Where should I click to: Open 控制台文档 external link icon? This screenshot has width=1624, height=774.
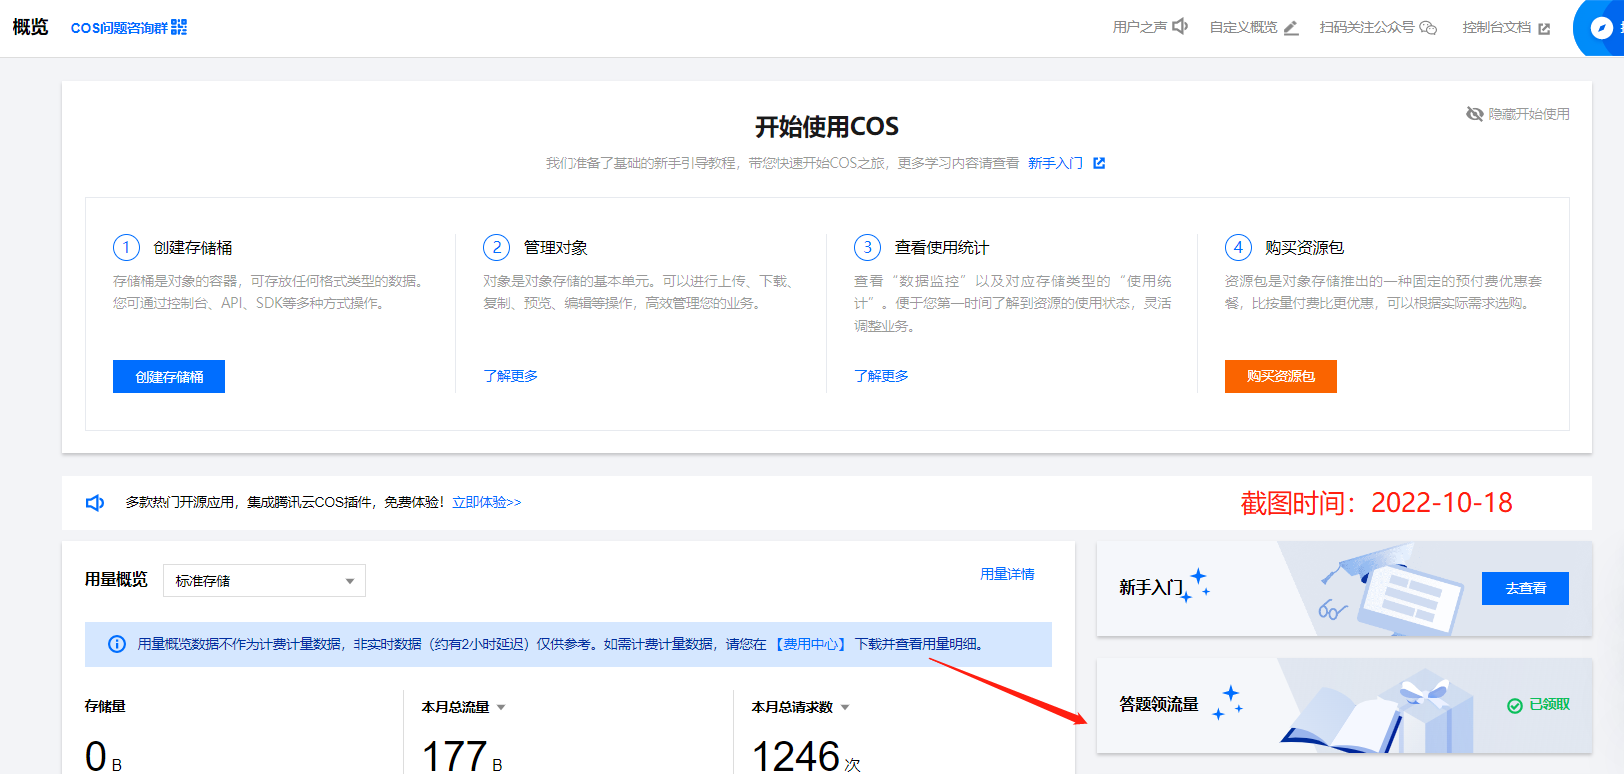click(x=1544, y=29)
